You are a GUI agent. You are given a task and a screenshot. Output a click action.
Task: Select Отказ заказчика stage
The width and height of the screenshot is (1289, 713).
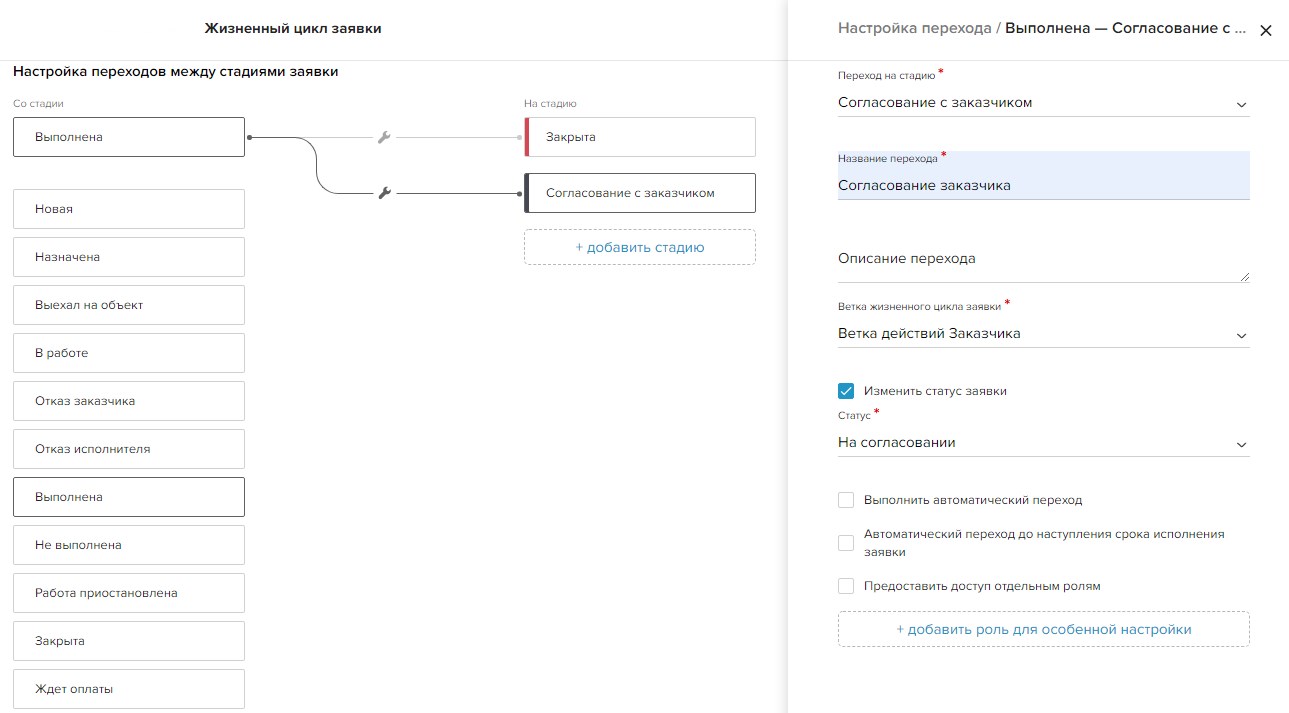[129, 401]
